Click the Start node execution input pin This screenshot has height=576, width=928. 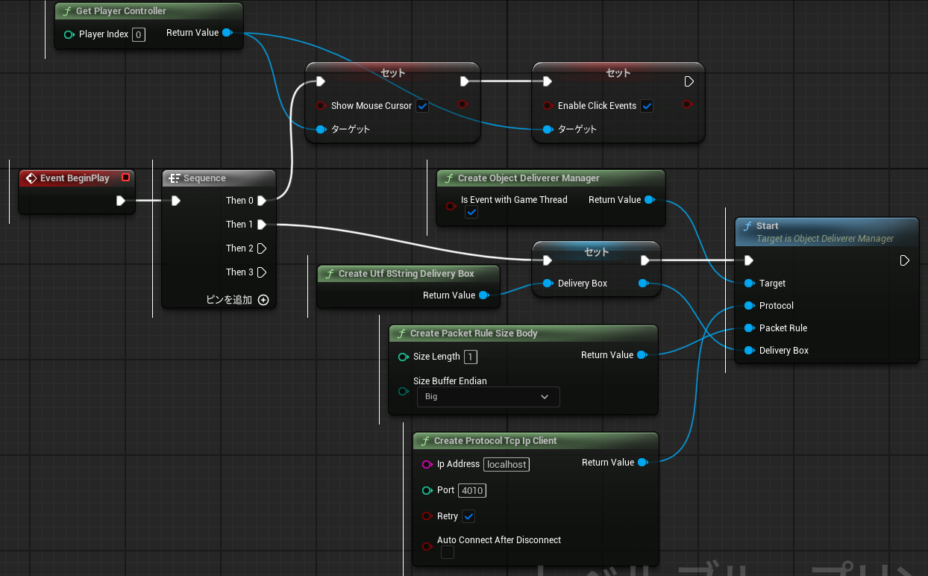pos(749,260)
